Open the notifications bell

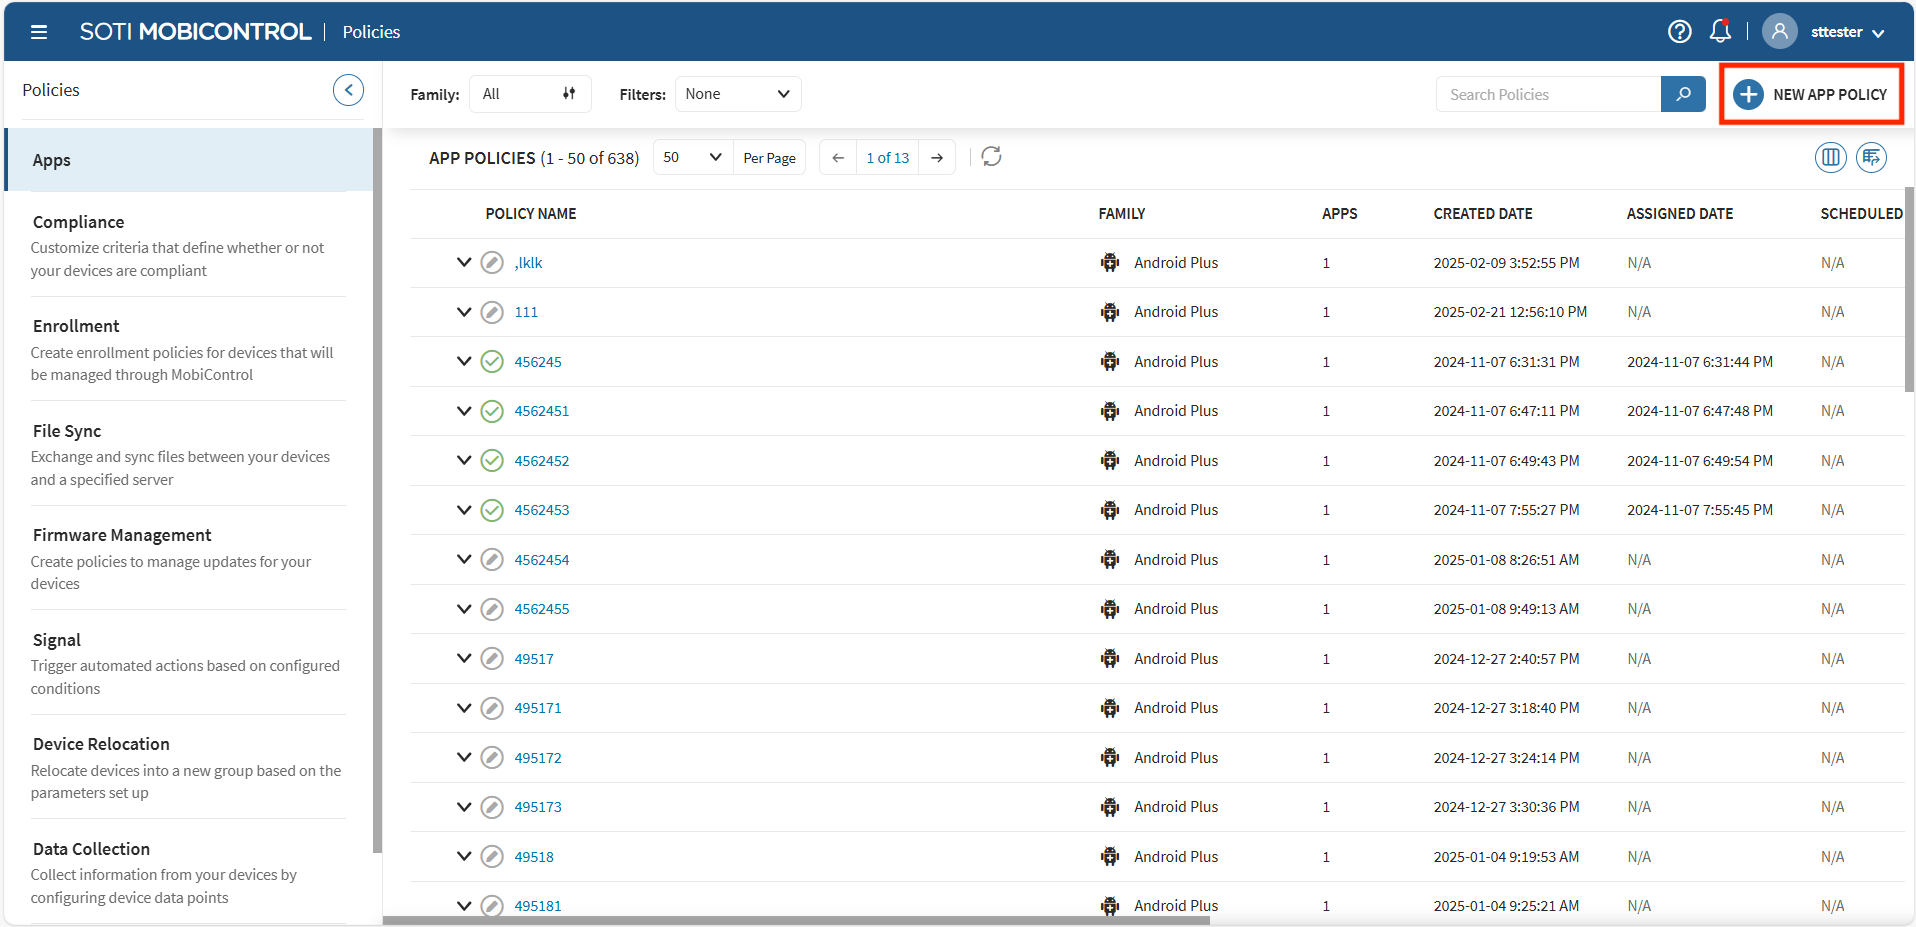point(1720,32)
